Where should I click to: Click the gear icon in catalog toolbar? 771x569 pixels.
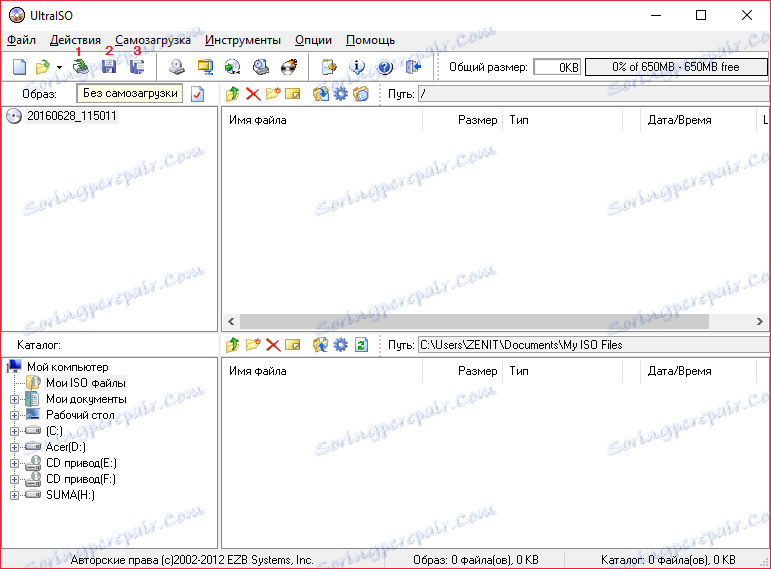[x=340, y=345]
